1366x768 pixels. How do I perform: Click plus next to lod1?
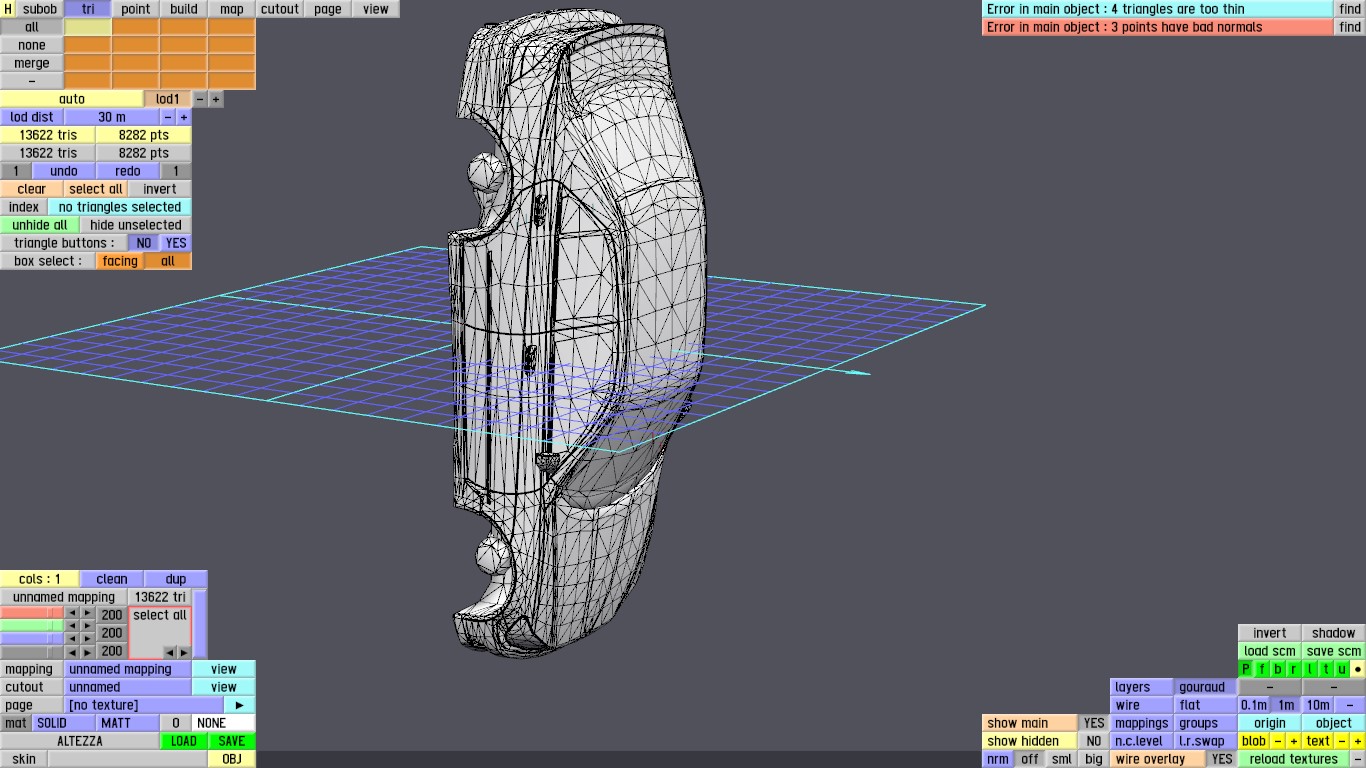point(216,99)
